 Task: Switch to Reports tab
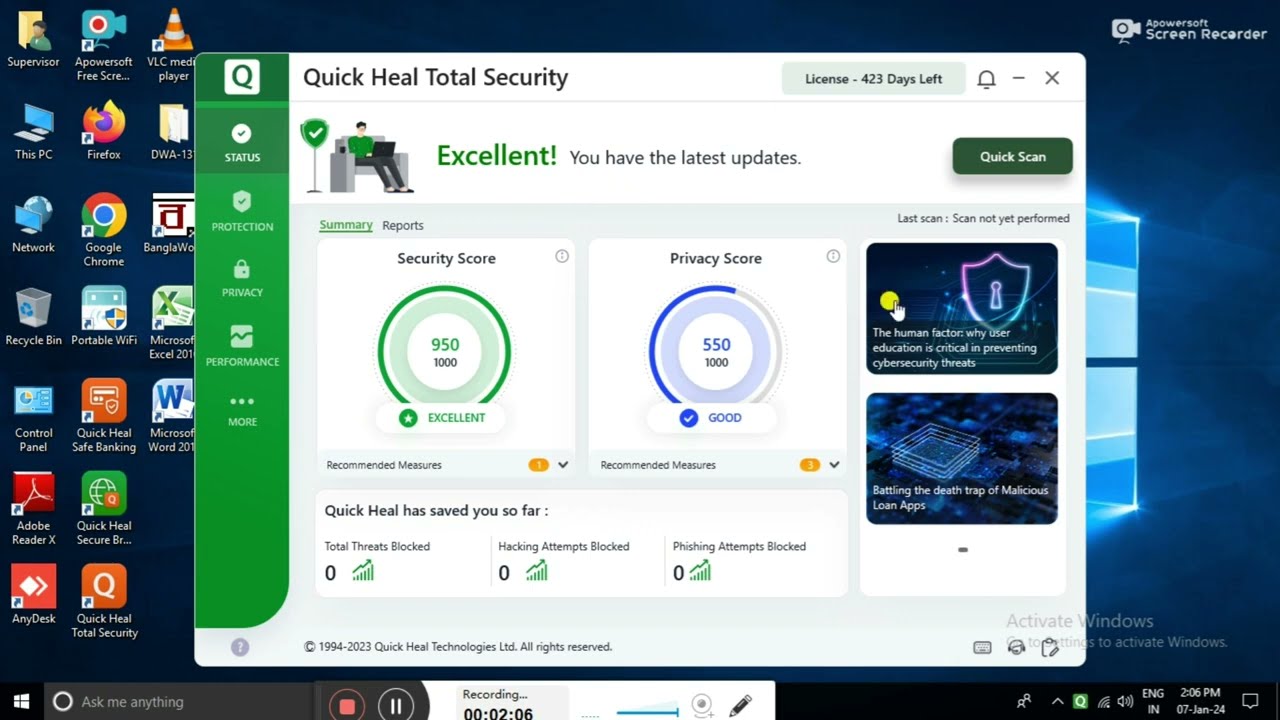click(x=403, y=225)
